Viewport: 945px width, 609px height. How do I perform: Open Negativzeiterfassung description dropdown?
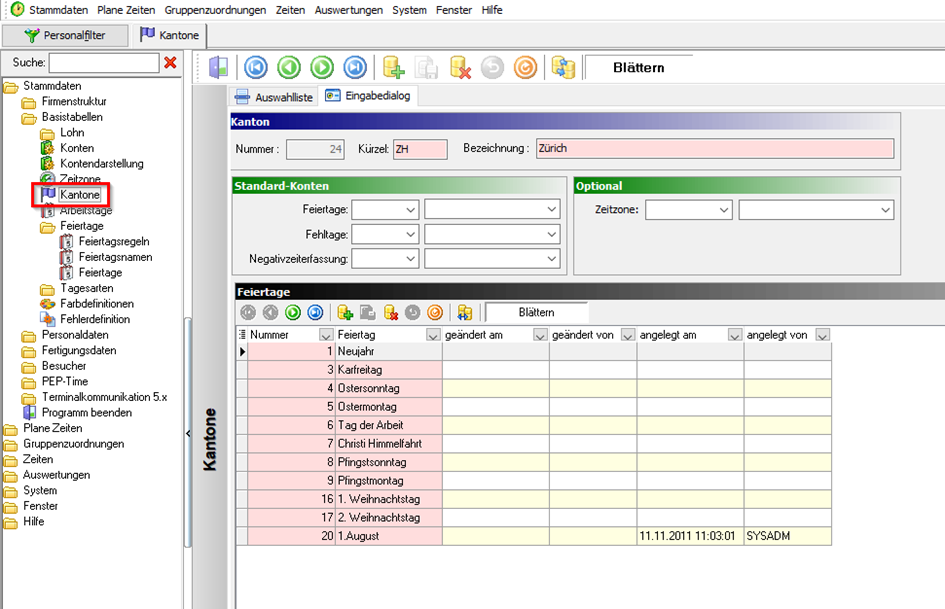coord(551,259)
